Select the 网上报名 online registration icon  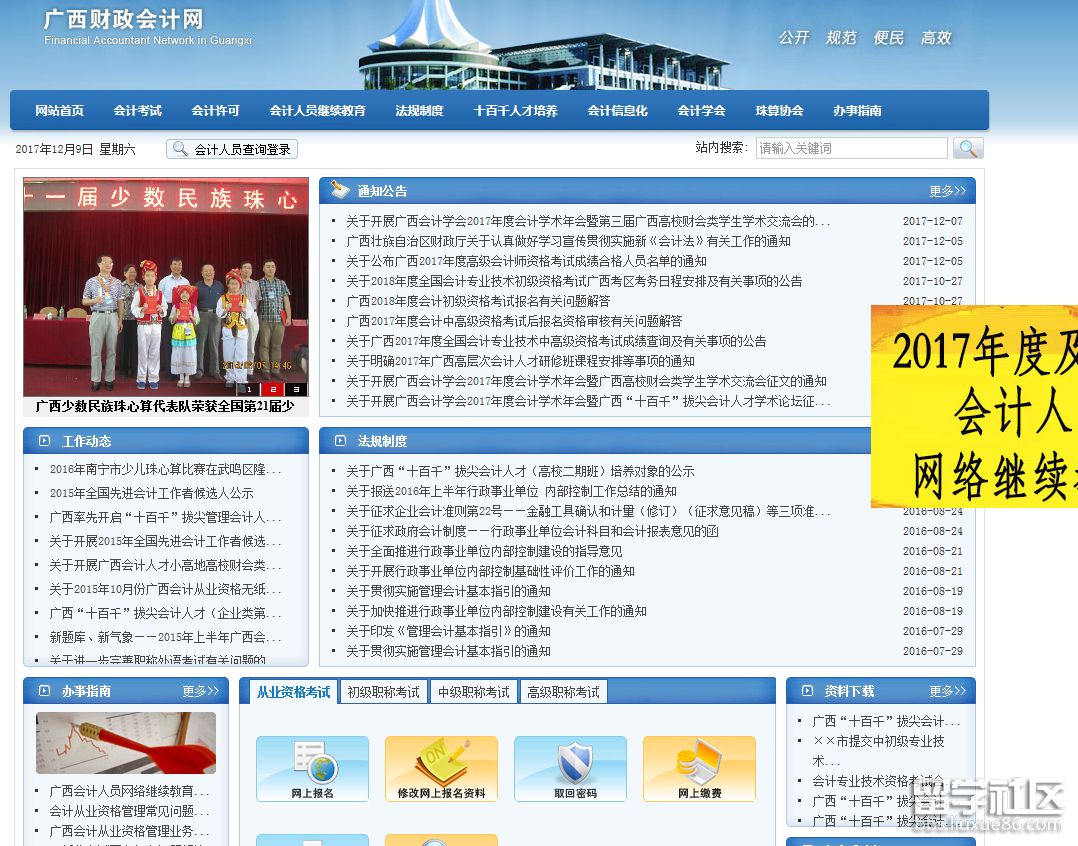pos(312,769)
